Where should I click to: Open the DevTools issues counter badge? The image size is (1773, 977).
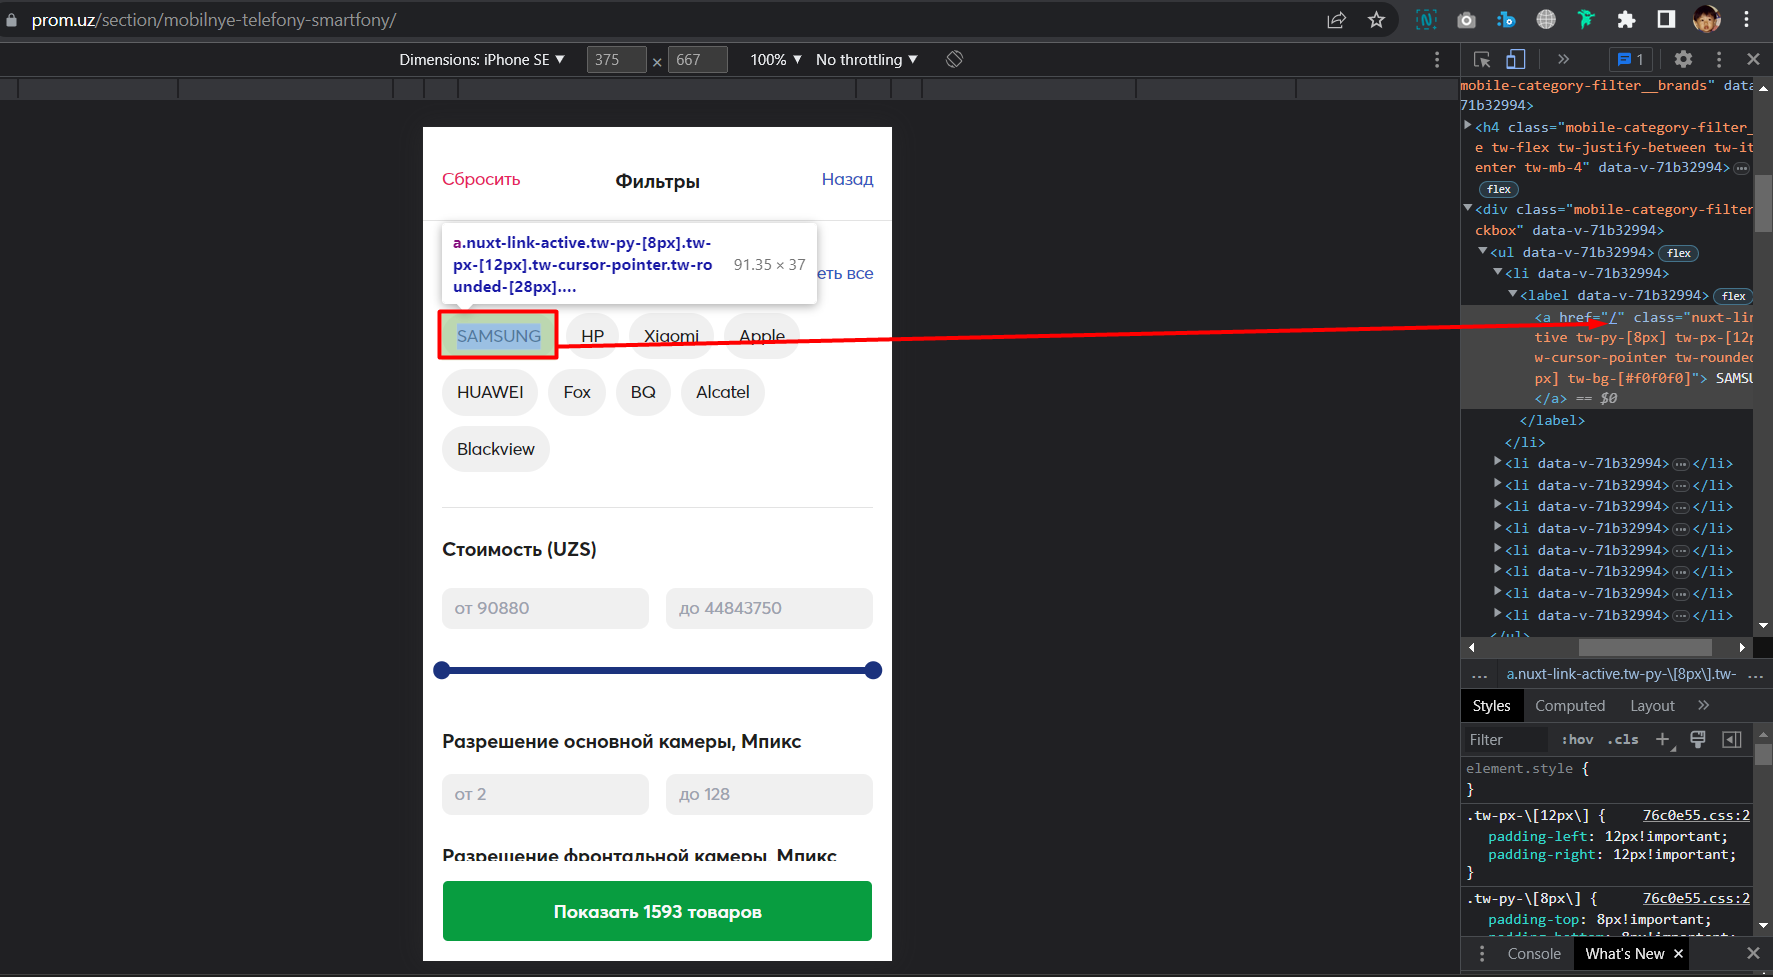point(1631,60)
